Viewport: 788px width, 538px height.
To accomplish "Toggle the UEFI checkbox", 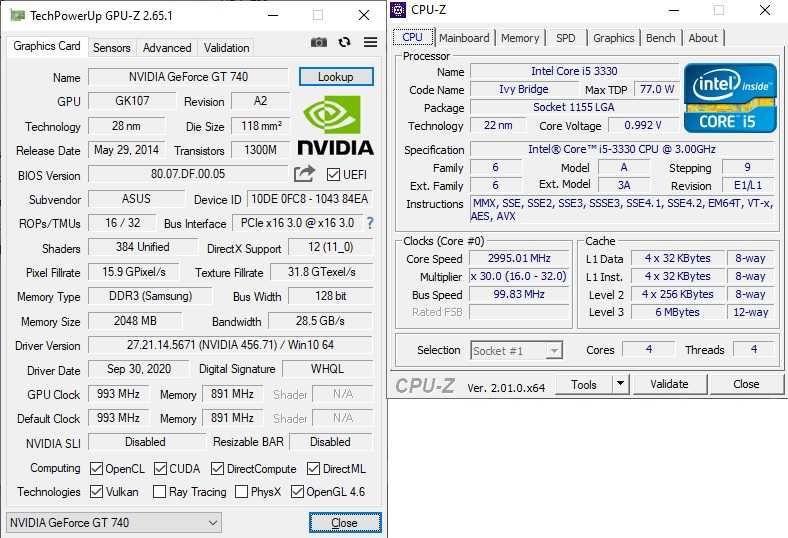I will (333, 174).
